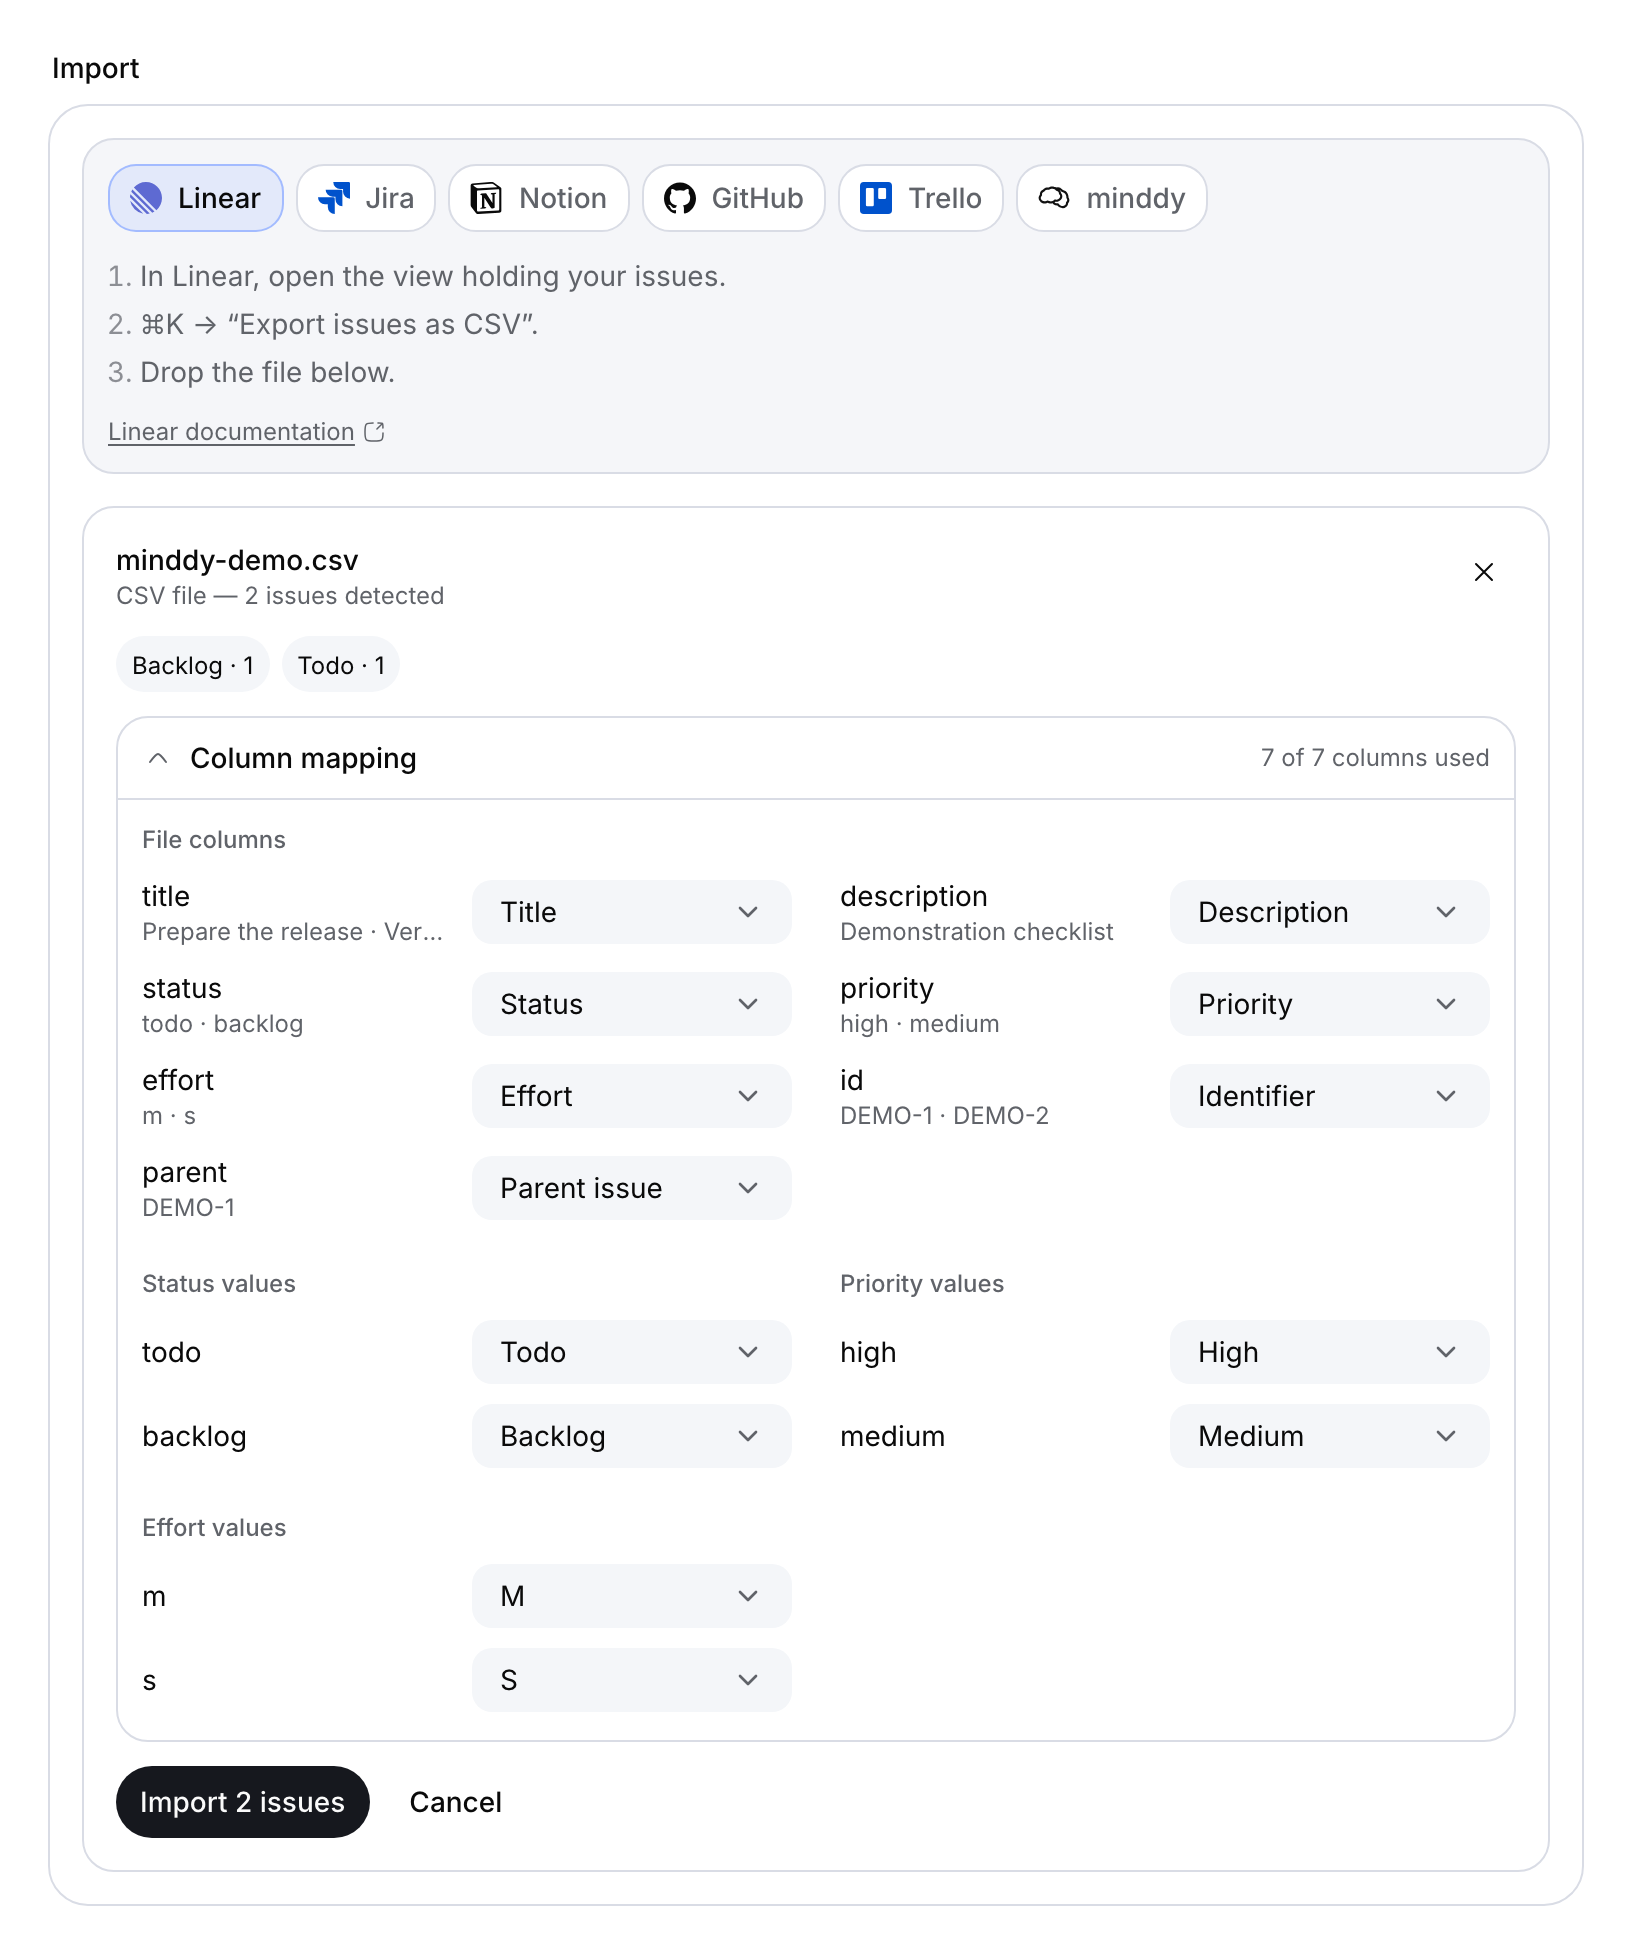
Task: Click the Column mapping header title
Action: (304, 758)
